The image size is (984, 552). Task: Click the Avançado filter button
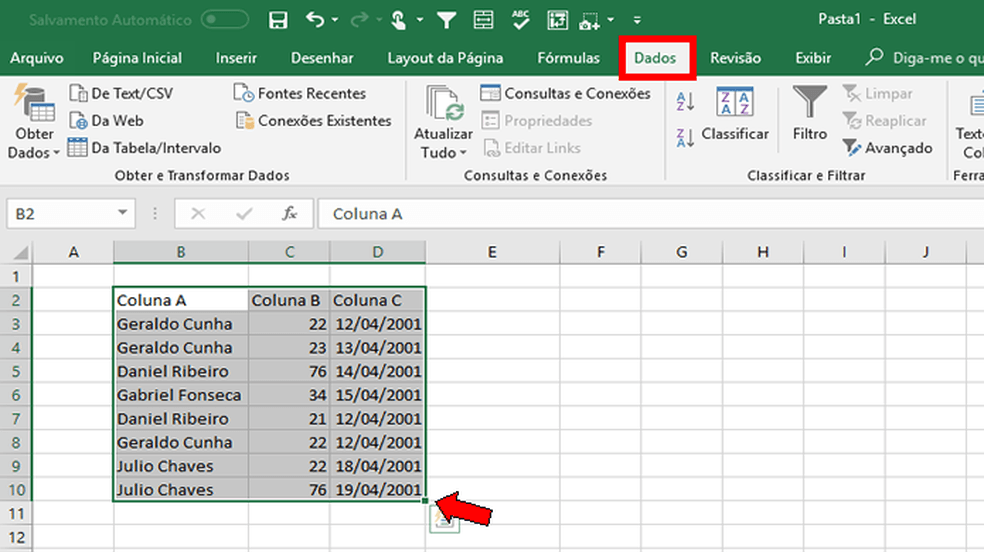tap(887, 148)
